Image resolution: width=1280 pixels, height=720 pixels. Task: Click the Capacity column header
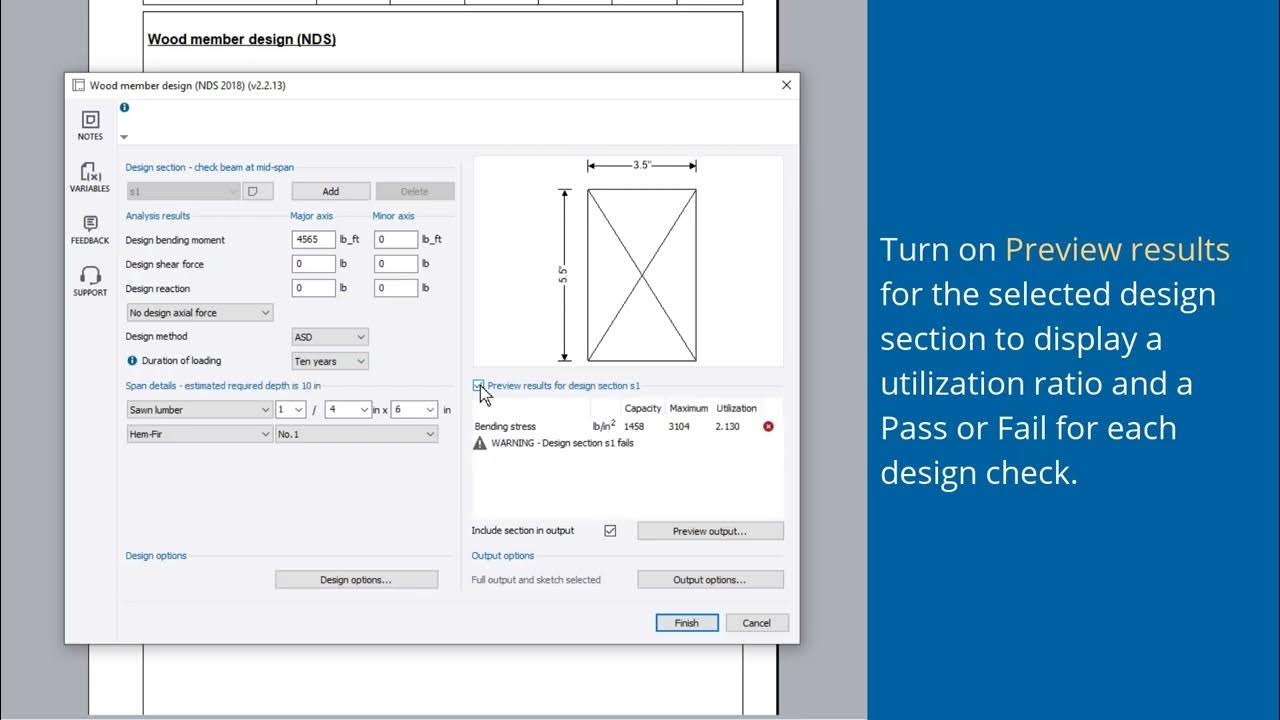(643, 408)
